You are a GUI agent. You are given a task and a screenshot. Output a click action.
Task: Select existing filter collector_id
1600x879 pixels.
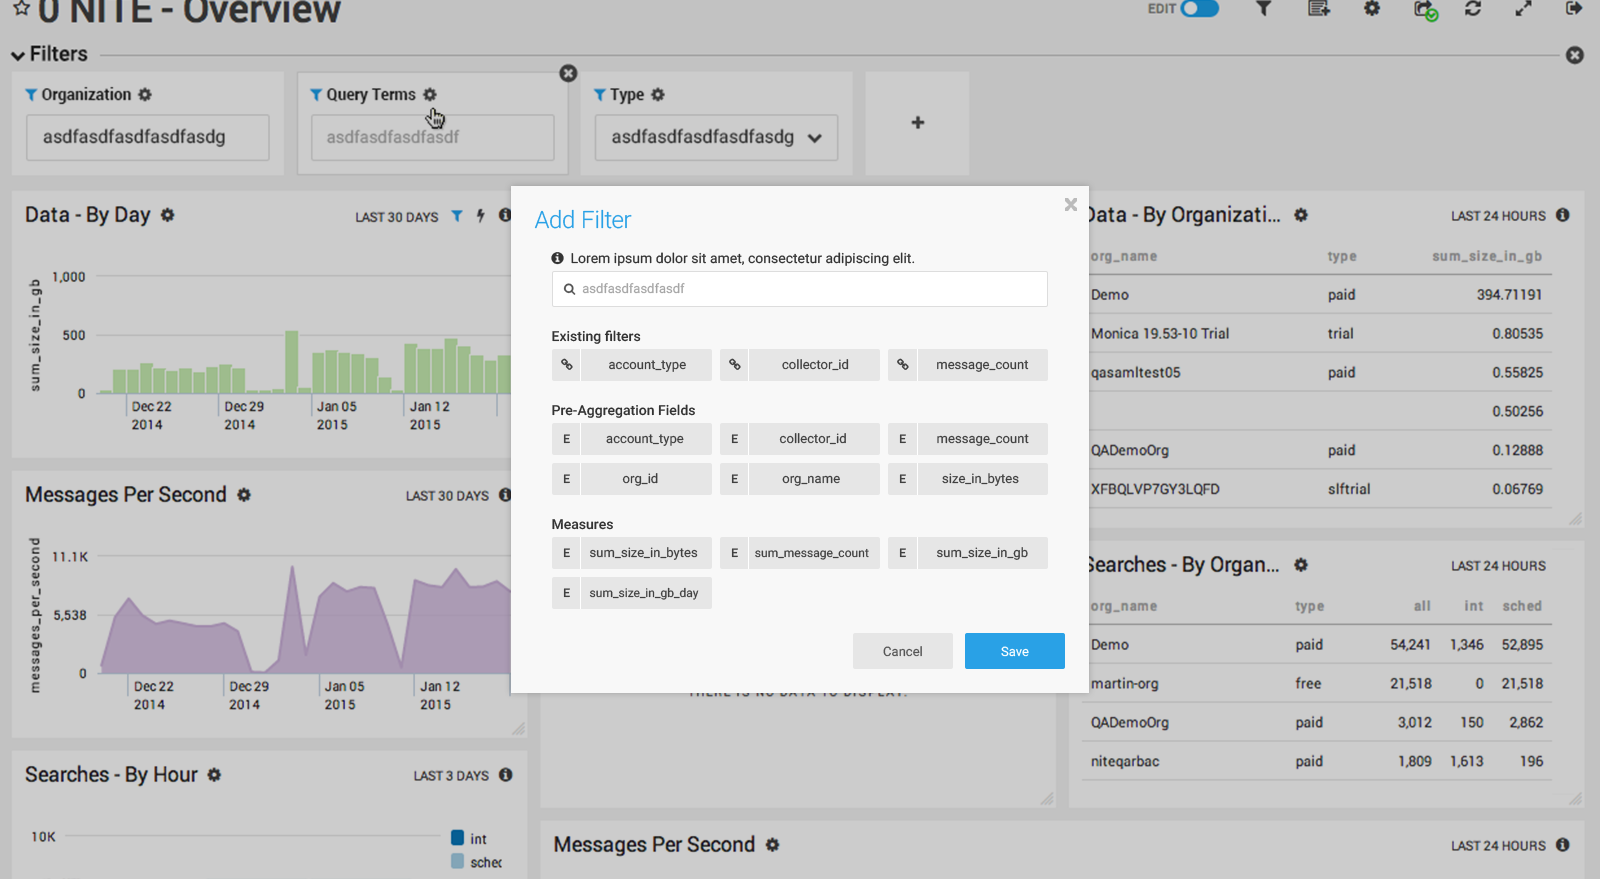(x=815, y=365)
